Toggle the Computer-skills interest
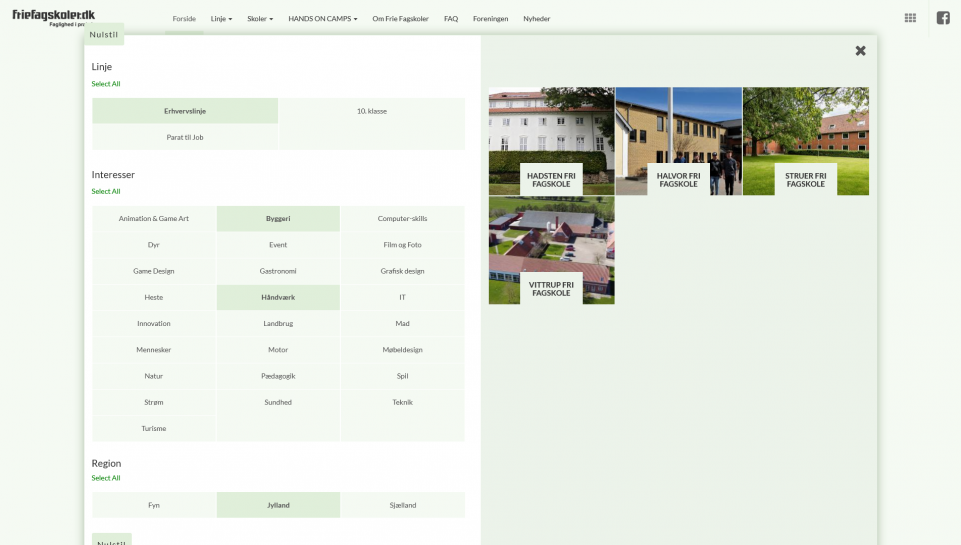Image resolution: width=961 pixels, height=545 pixels. pos(403,218)
